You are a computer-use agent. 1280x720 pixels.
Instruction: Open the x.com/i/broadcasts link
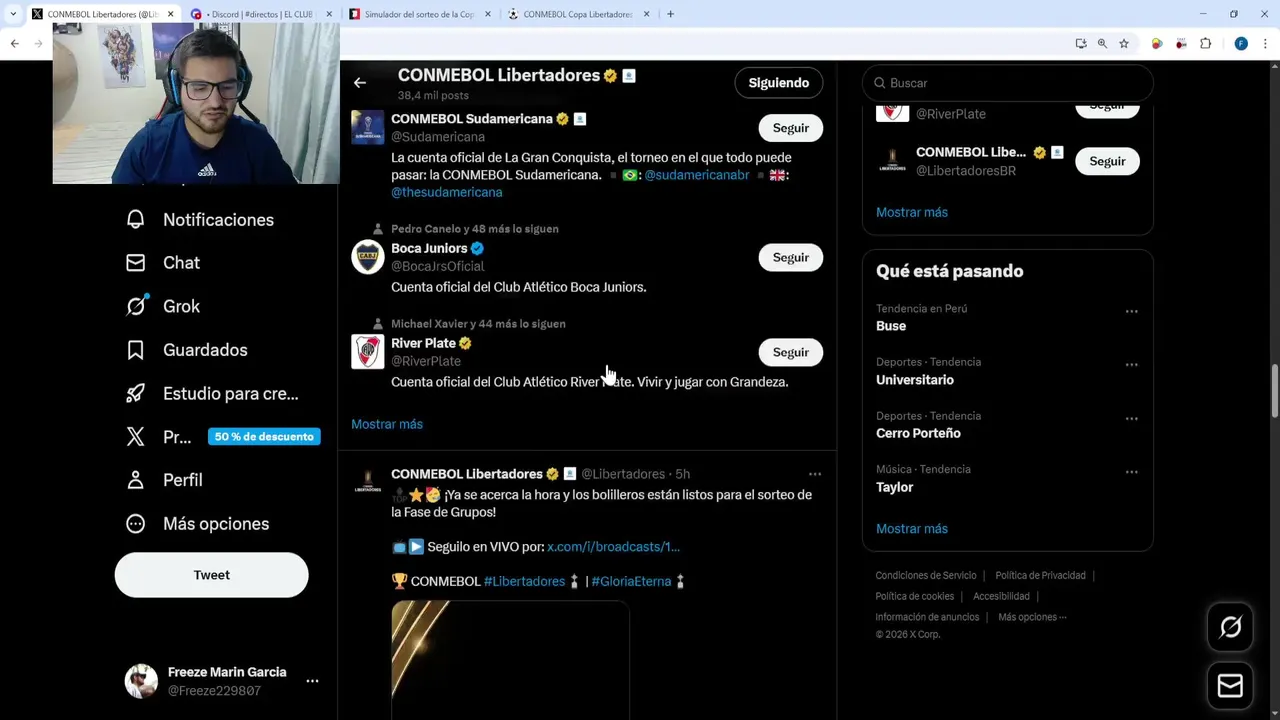[613, 547]
